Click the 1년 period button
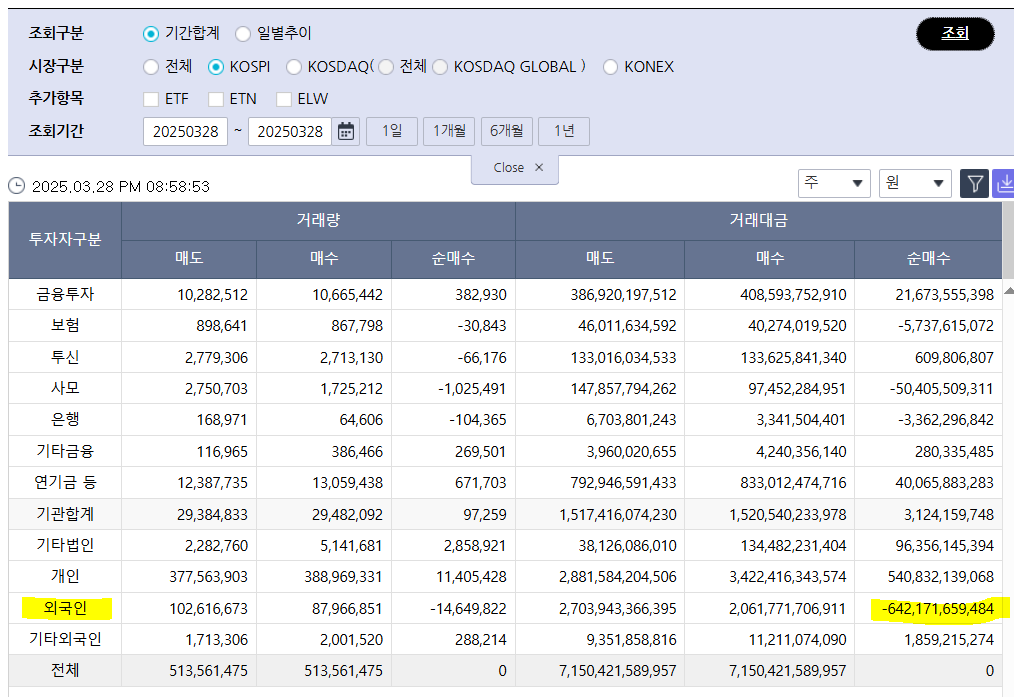Viewport: 1014px width, 697px height. (564, 131)
